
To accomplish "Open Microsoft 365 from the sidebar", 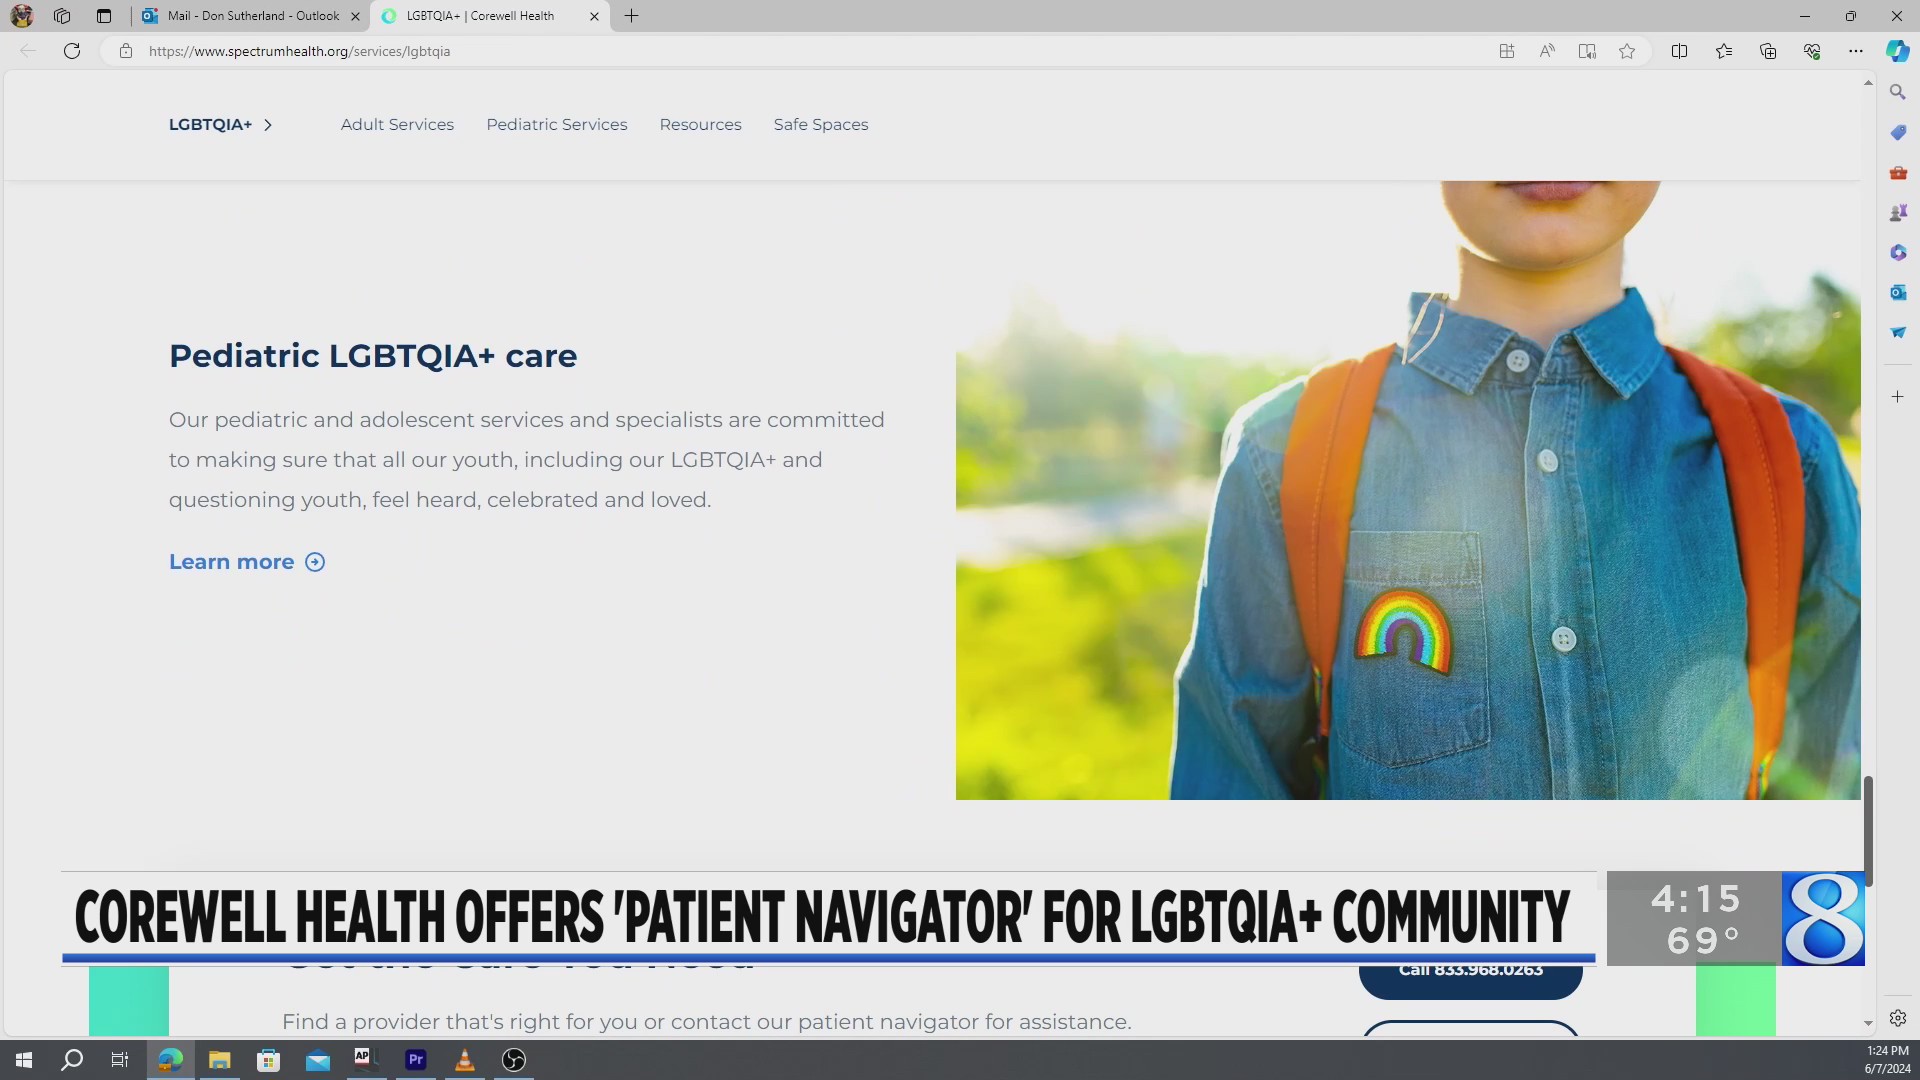I will [x=1897, y=252].
